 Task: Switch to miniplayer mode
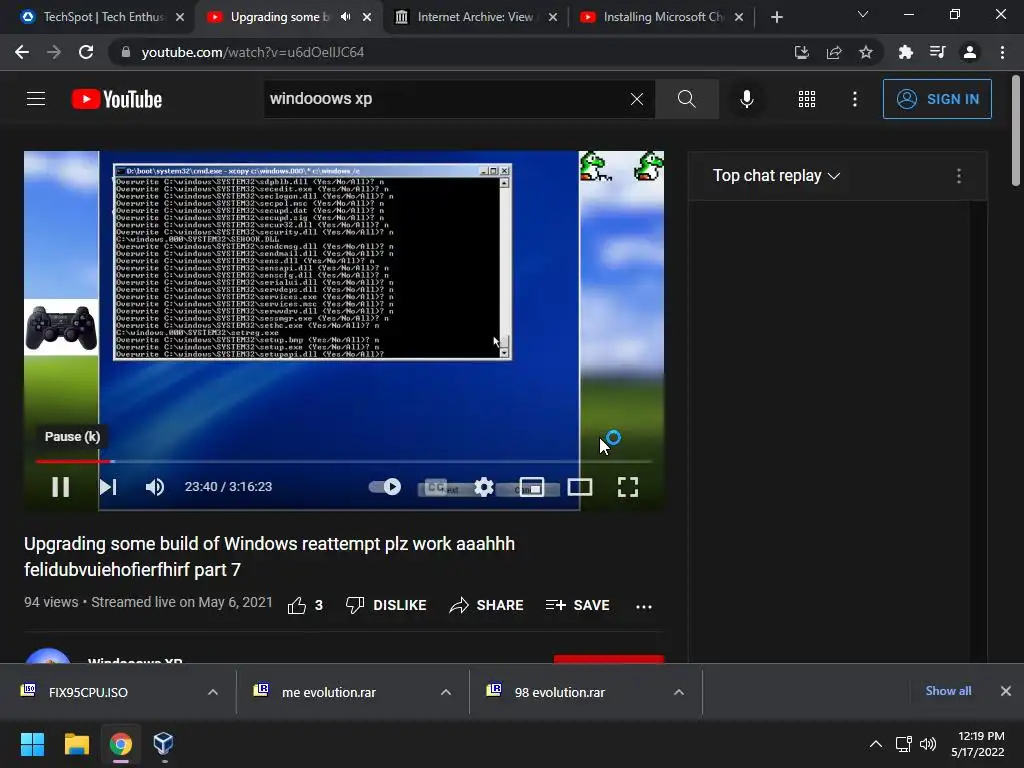tap(532, 487)
